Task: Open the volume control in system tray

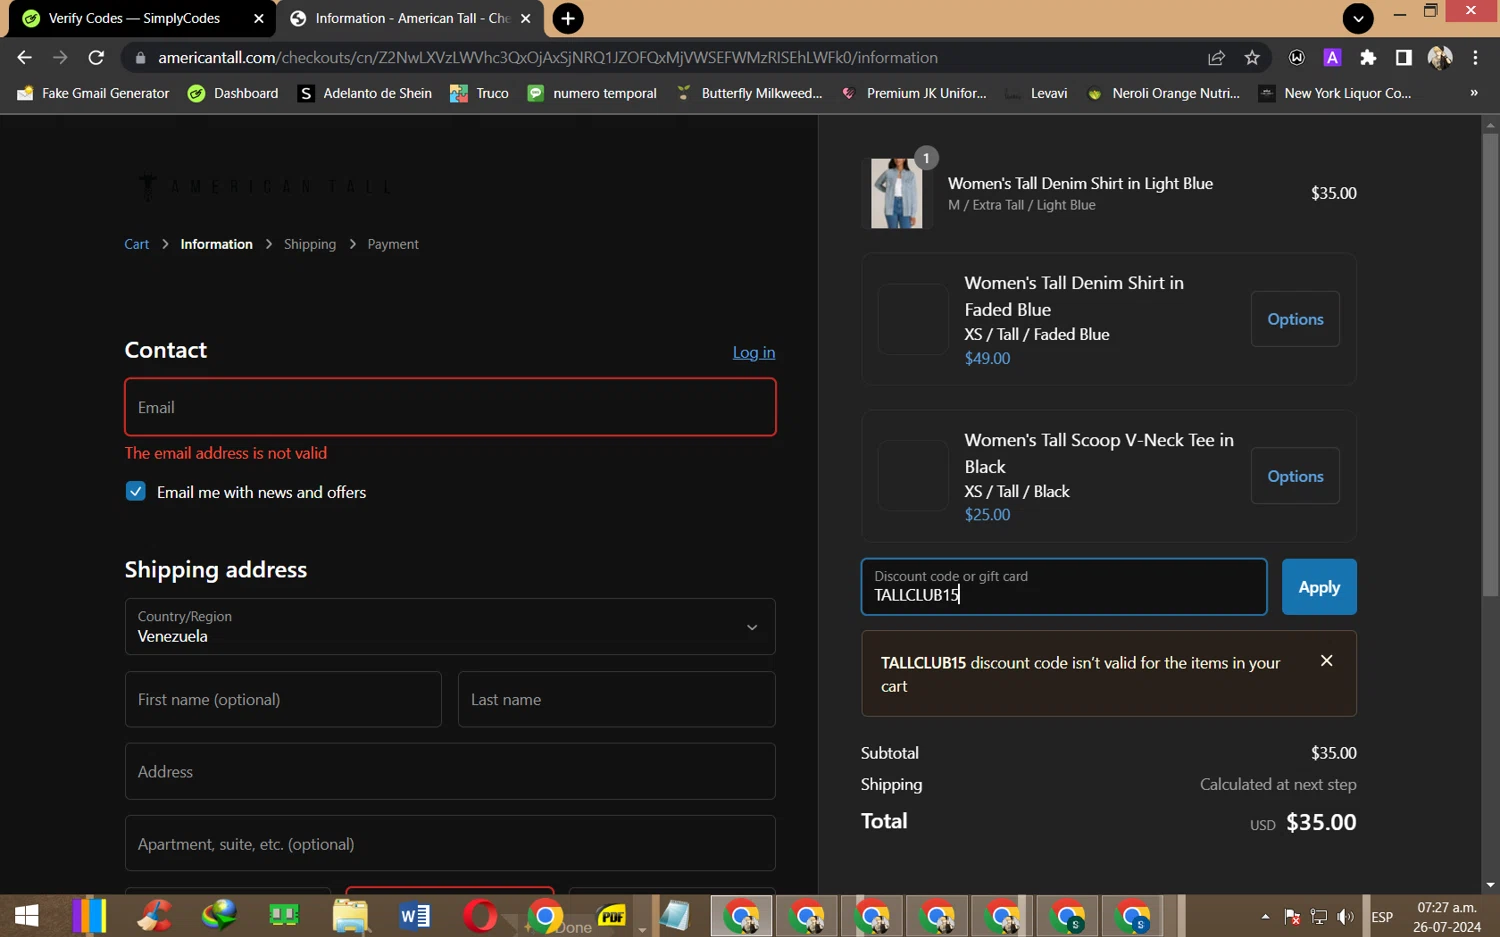Action: 1345,917
